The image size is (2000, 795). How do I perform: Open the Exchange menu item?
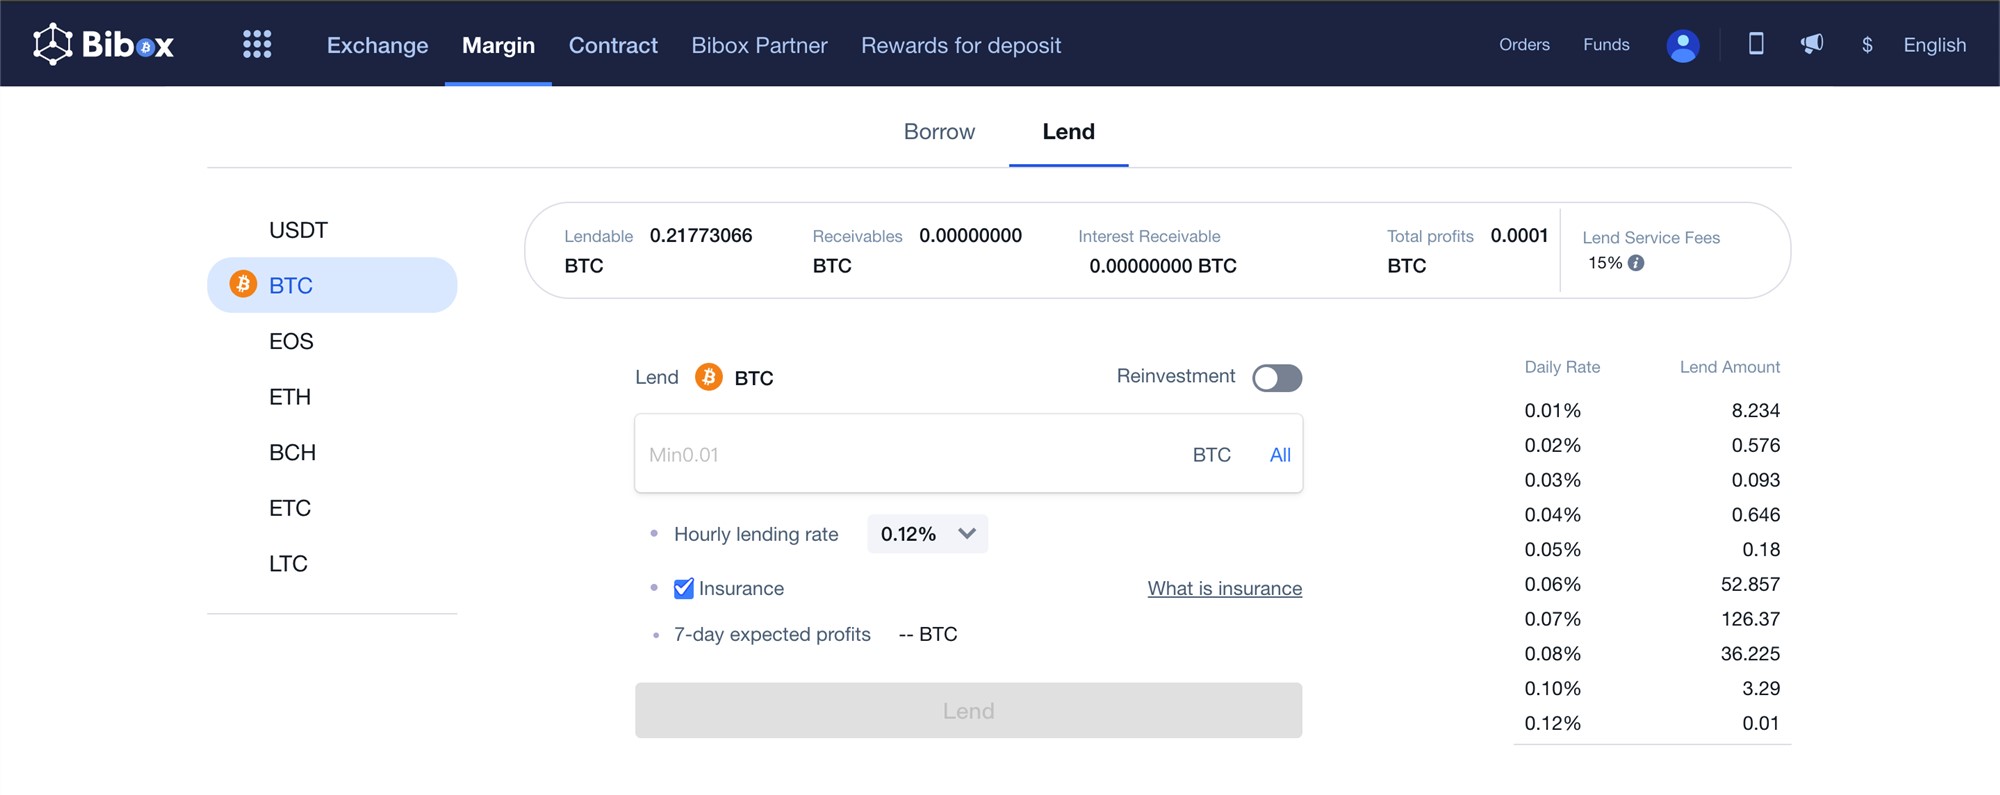377,45
